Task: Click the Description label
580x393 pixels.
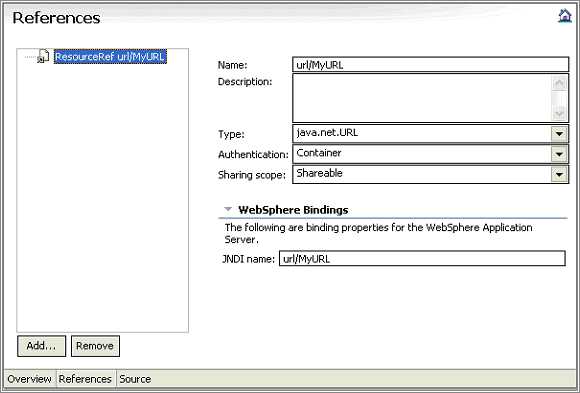Action: tap(245, 81)
